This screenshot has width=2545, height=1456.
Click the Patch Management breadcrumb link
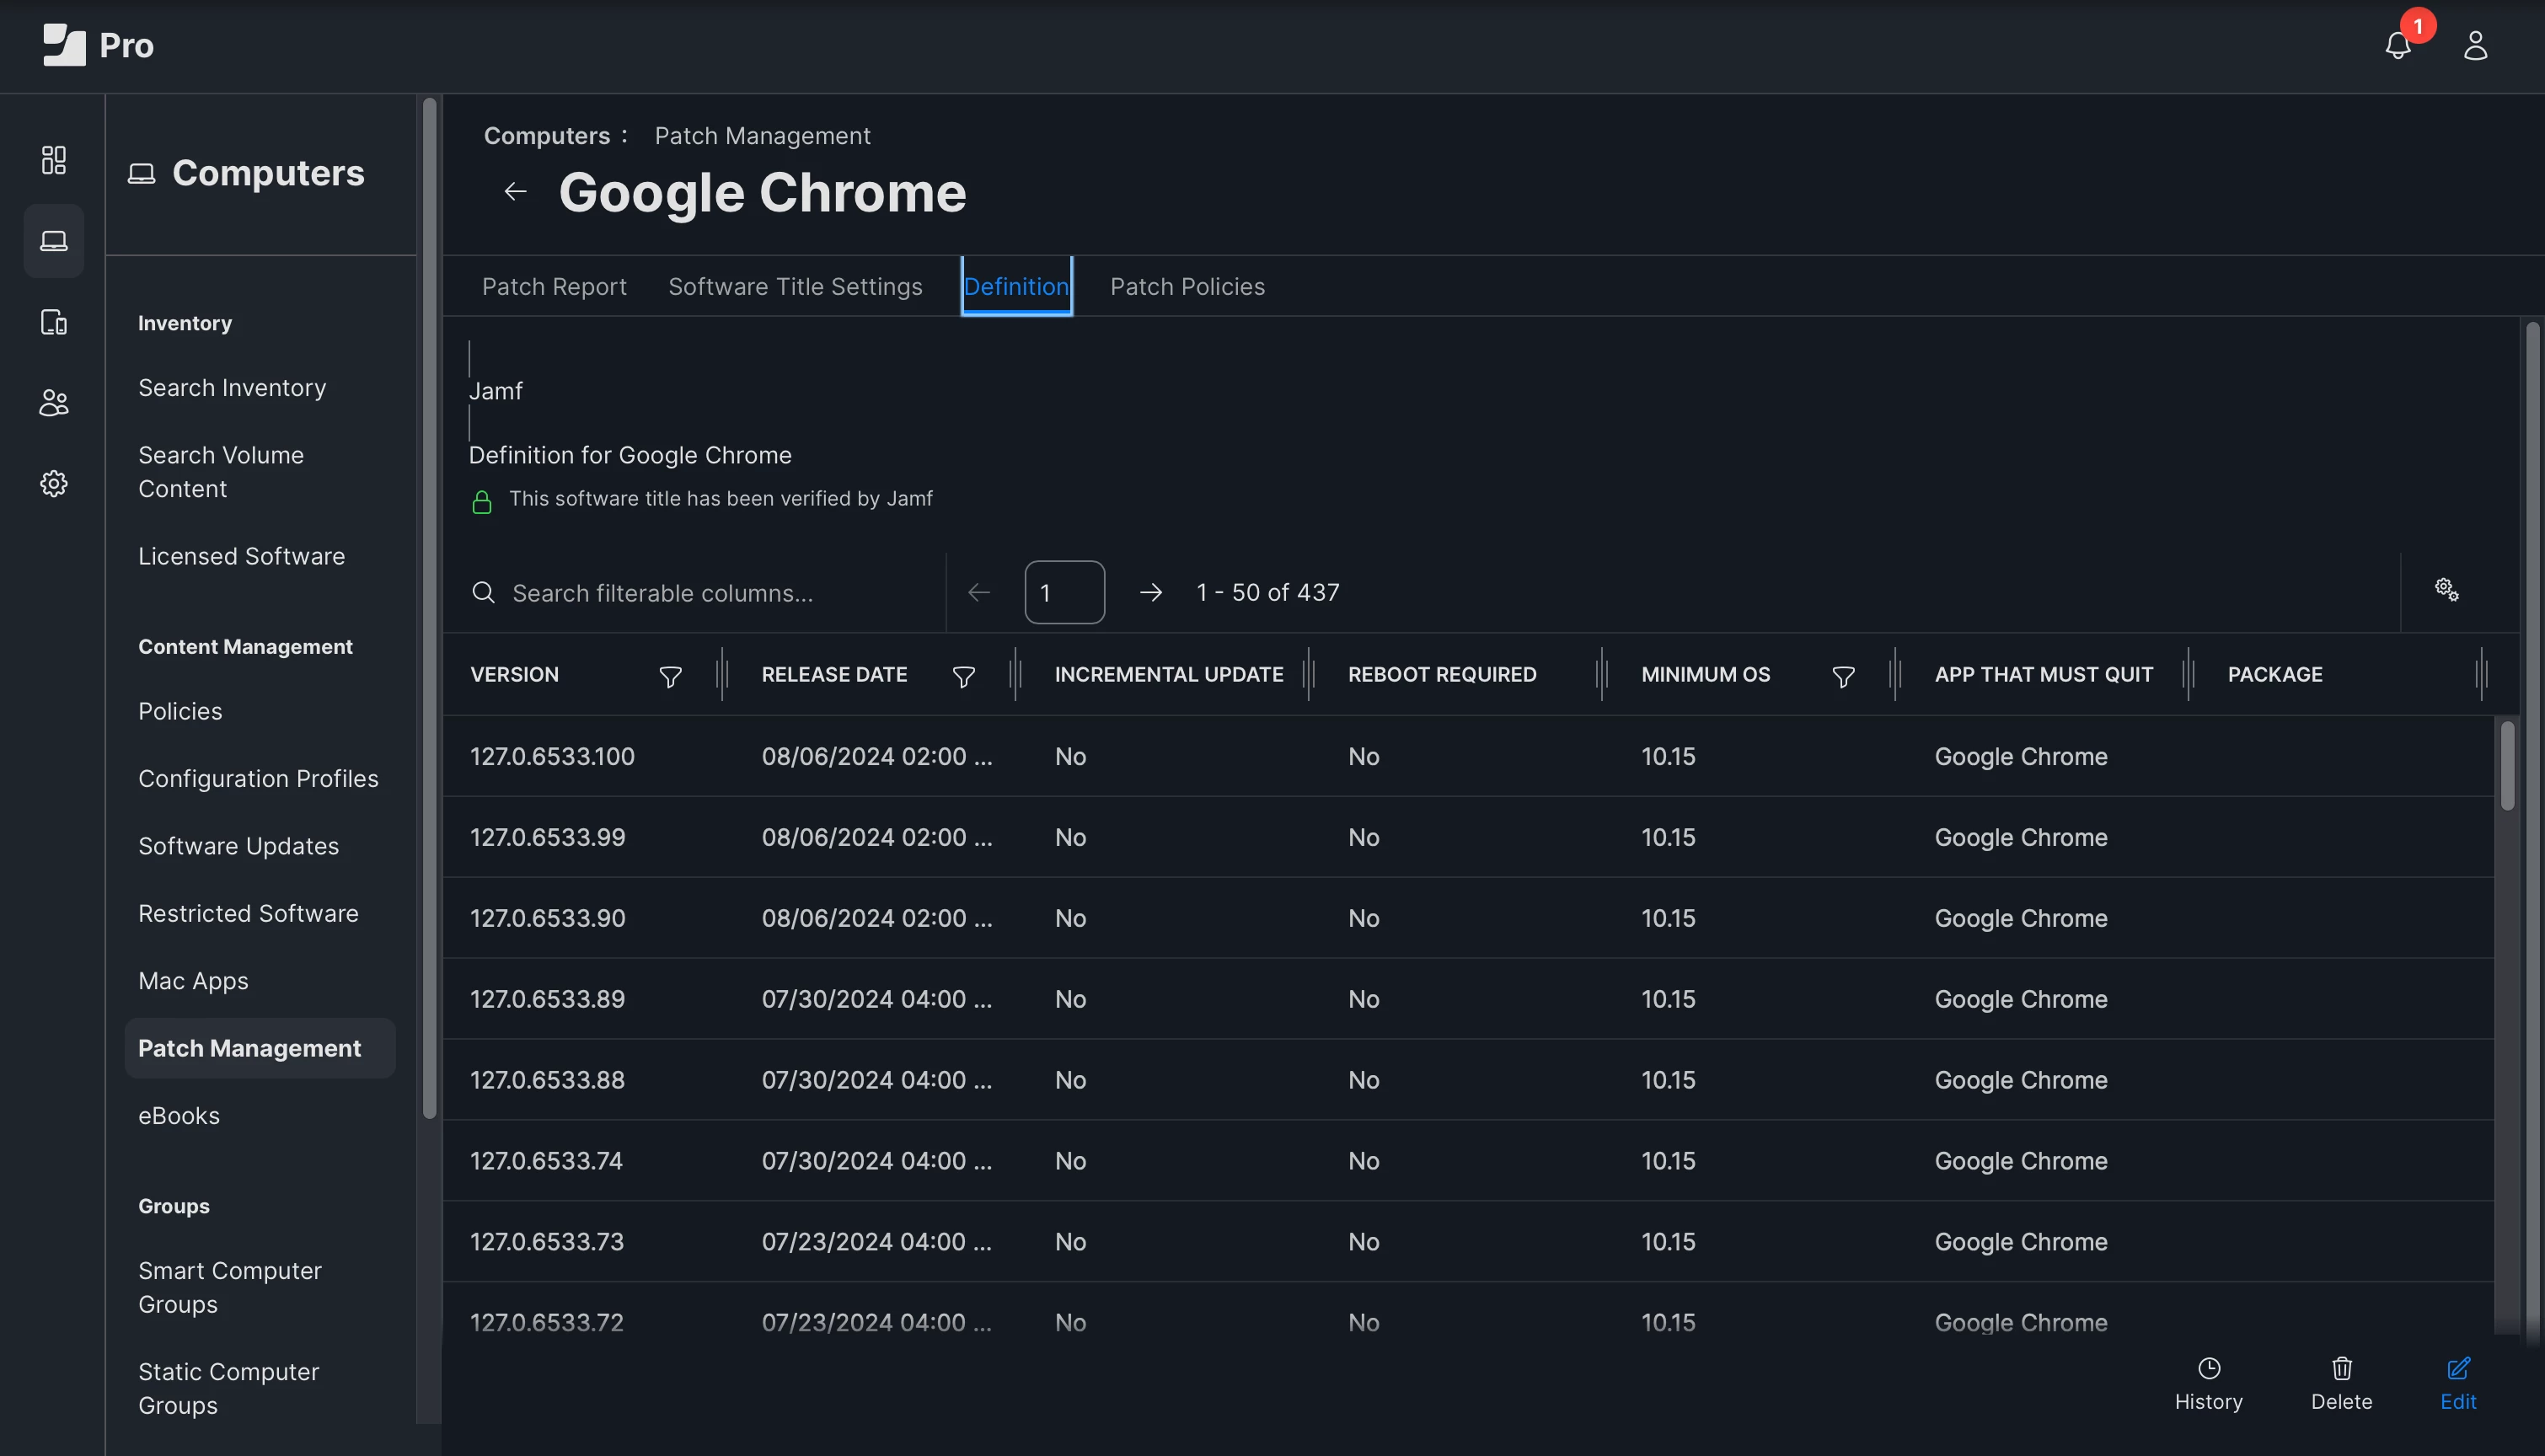click(x=762, y=136)
